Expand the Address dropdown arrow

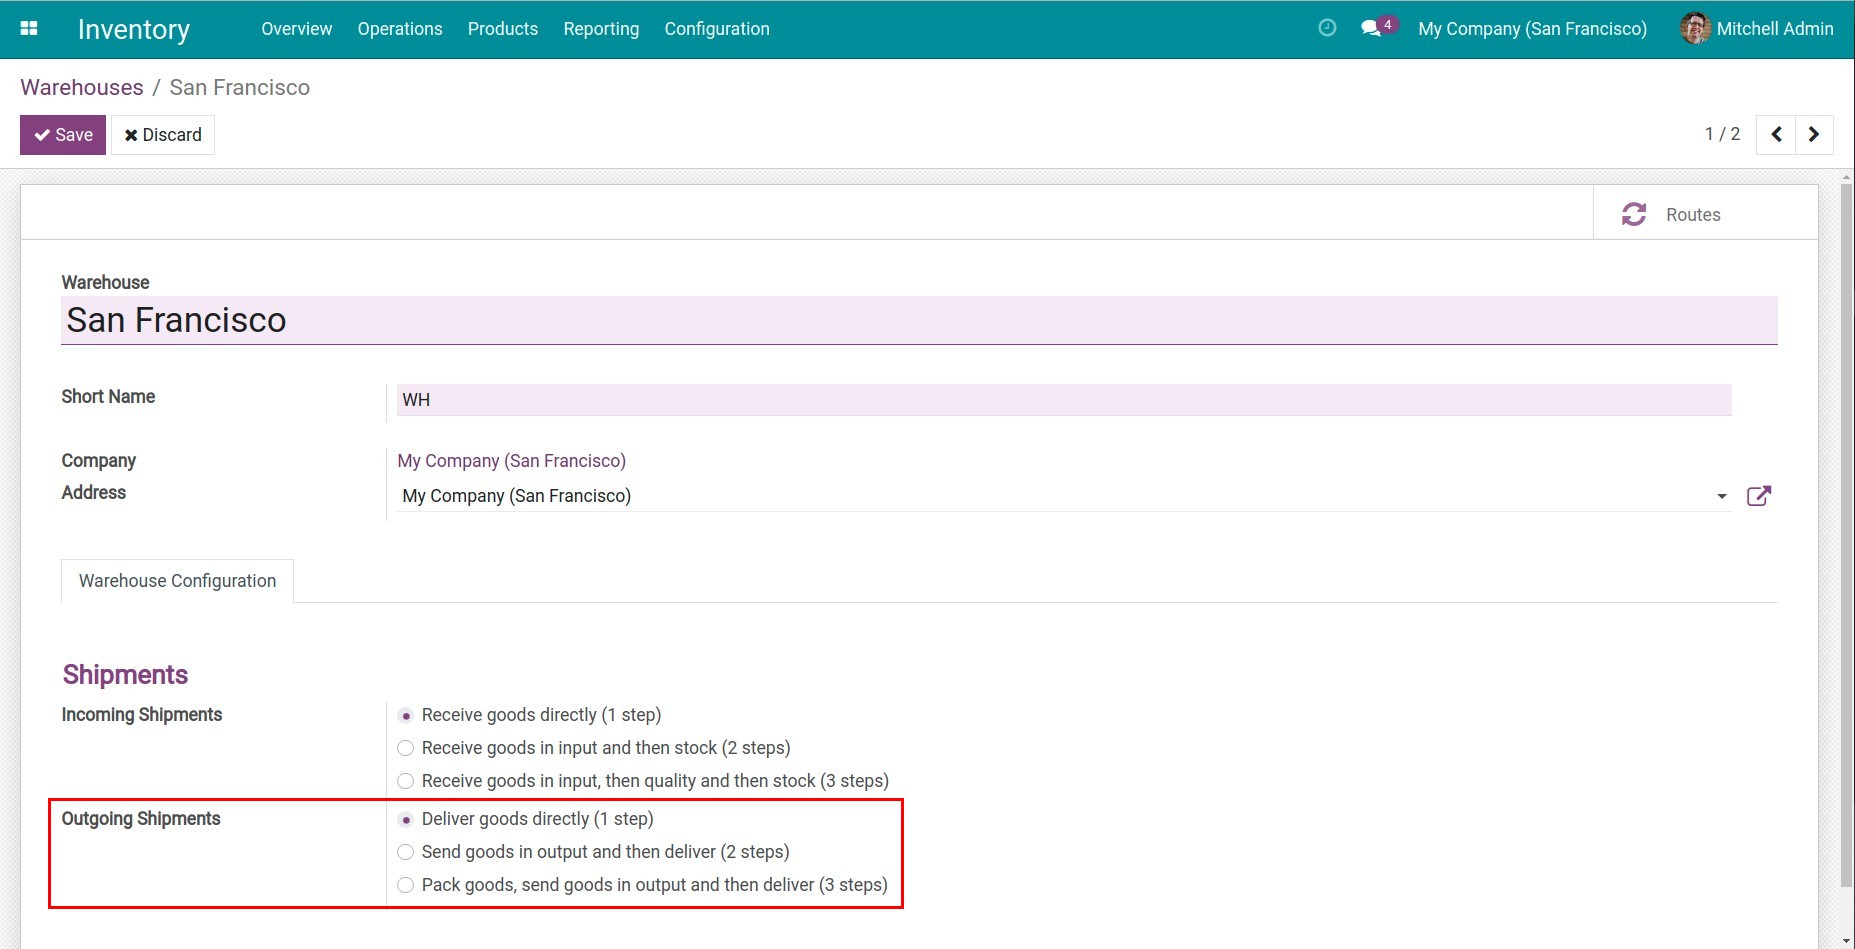1721,496
